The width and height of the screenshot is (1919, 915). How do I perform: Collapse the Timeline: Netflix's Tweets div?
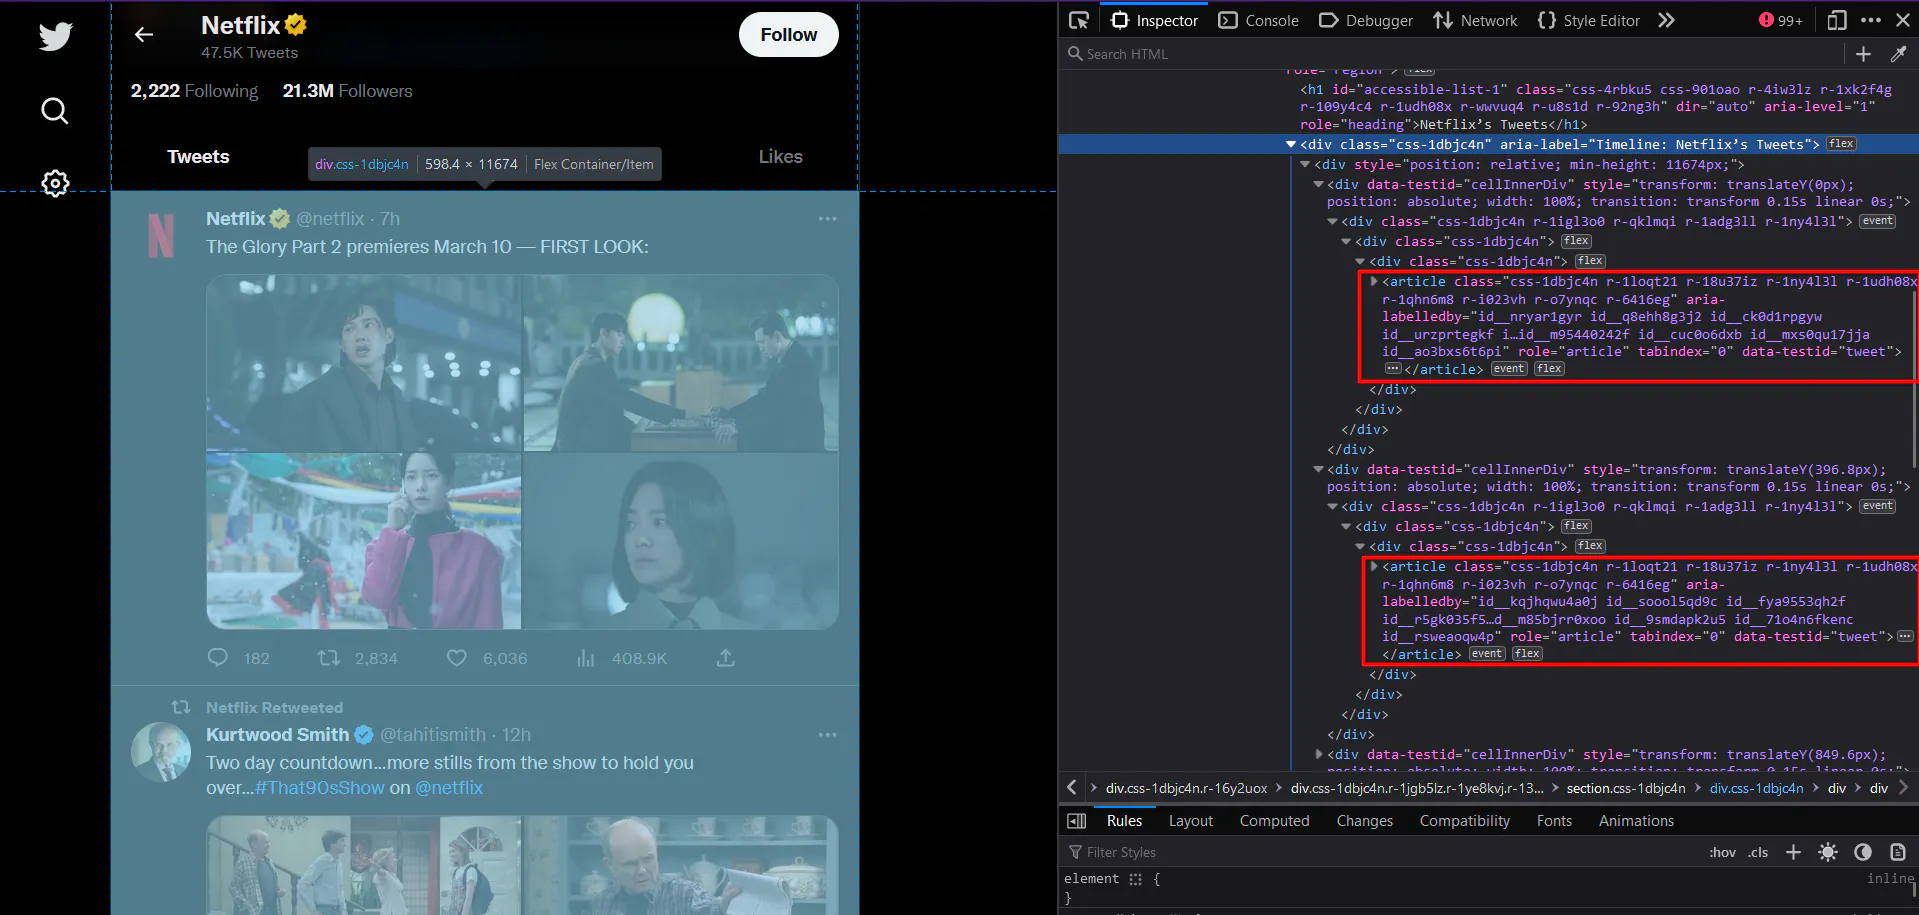[x=1291, y=144]
